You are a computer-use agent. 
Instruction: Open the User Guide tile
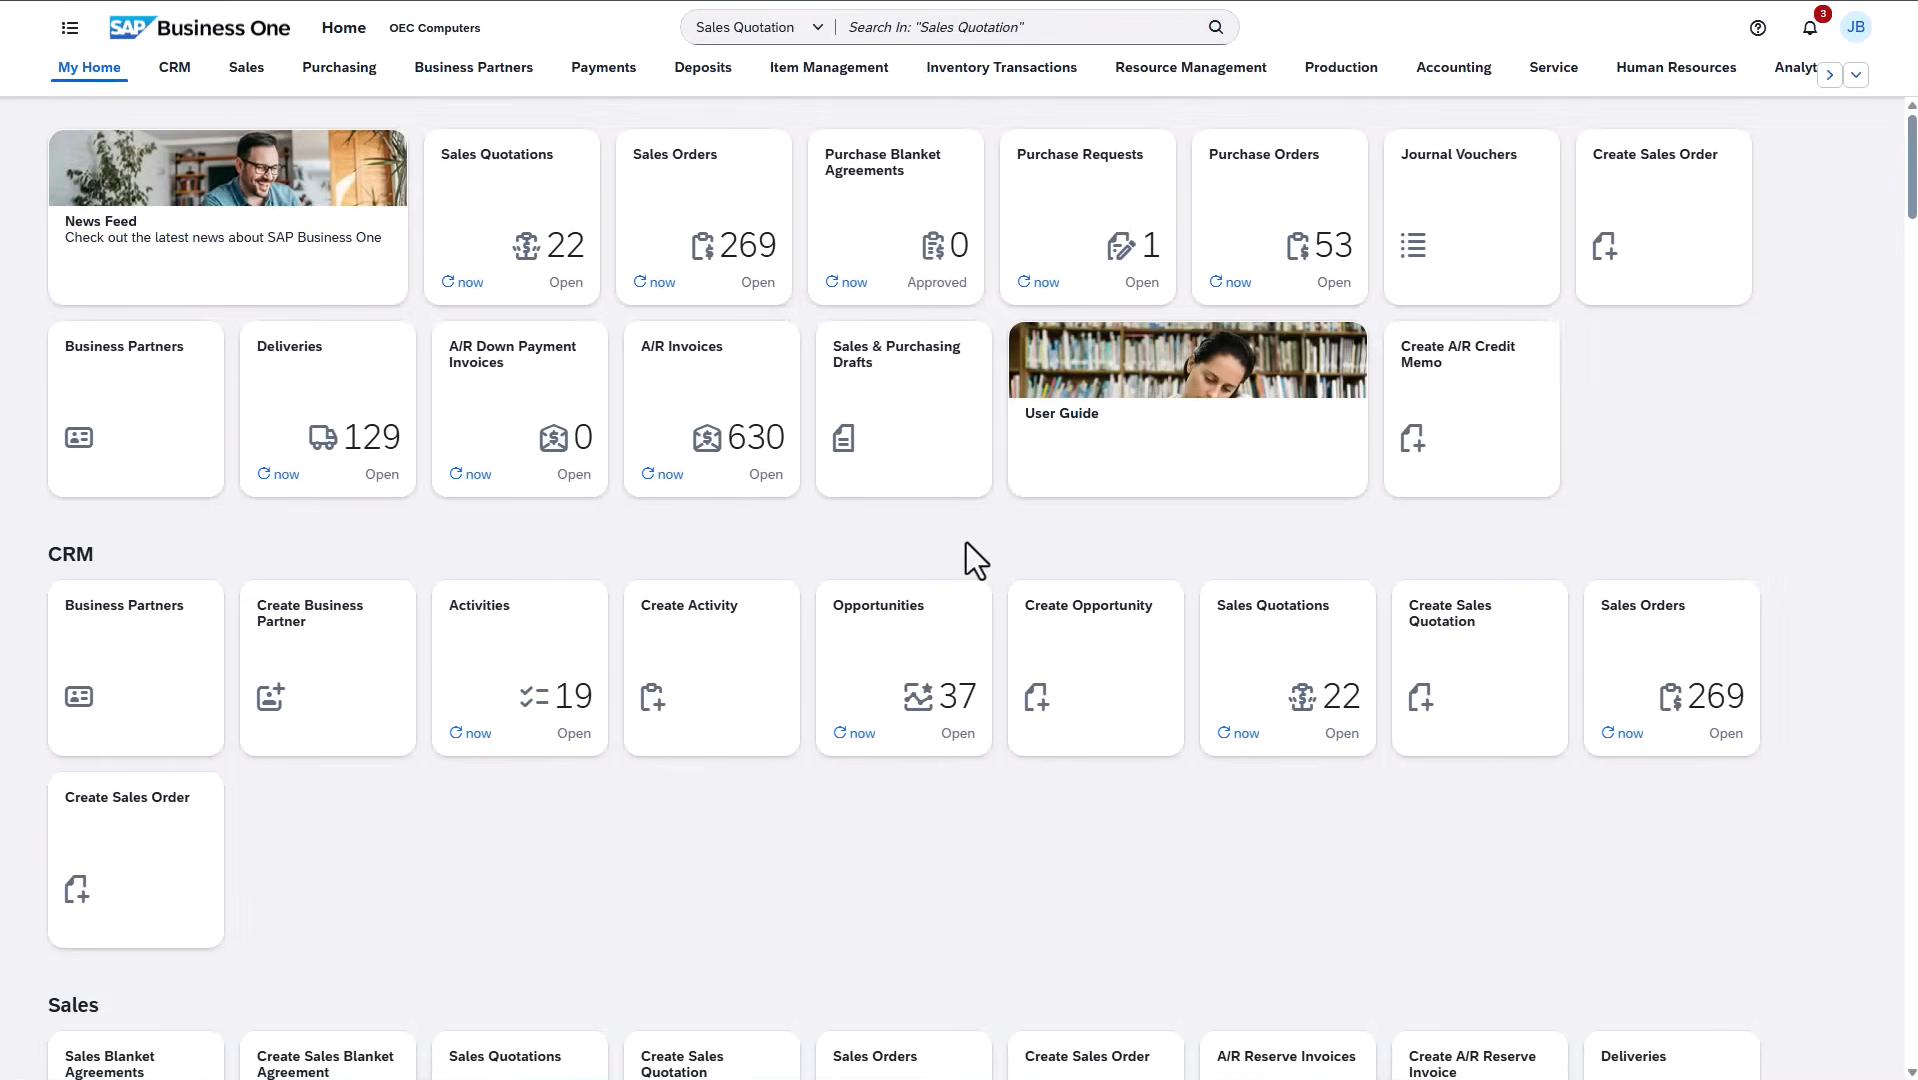1188,409
